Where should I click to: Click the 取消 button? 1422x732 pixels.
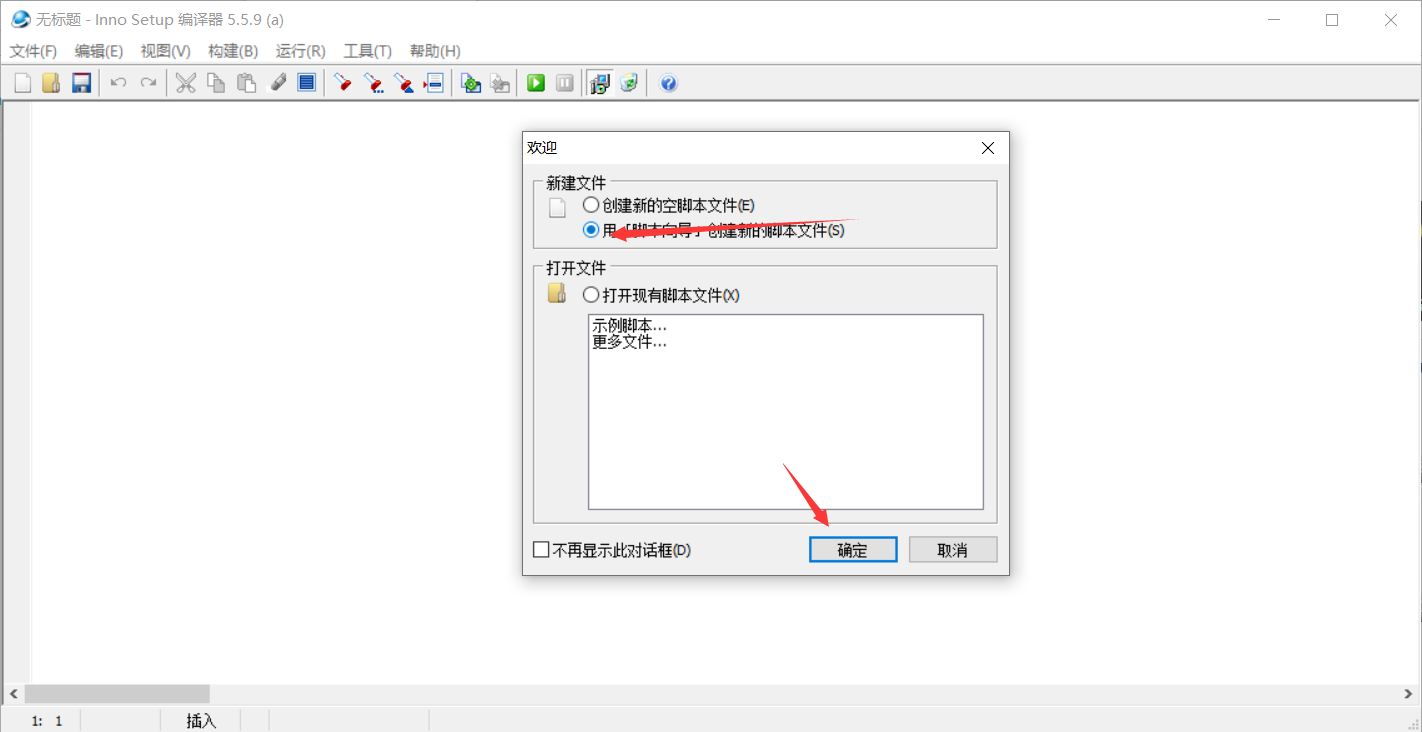tap(953, 550)
